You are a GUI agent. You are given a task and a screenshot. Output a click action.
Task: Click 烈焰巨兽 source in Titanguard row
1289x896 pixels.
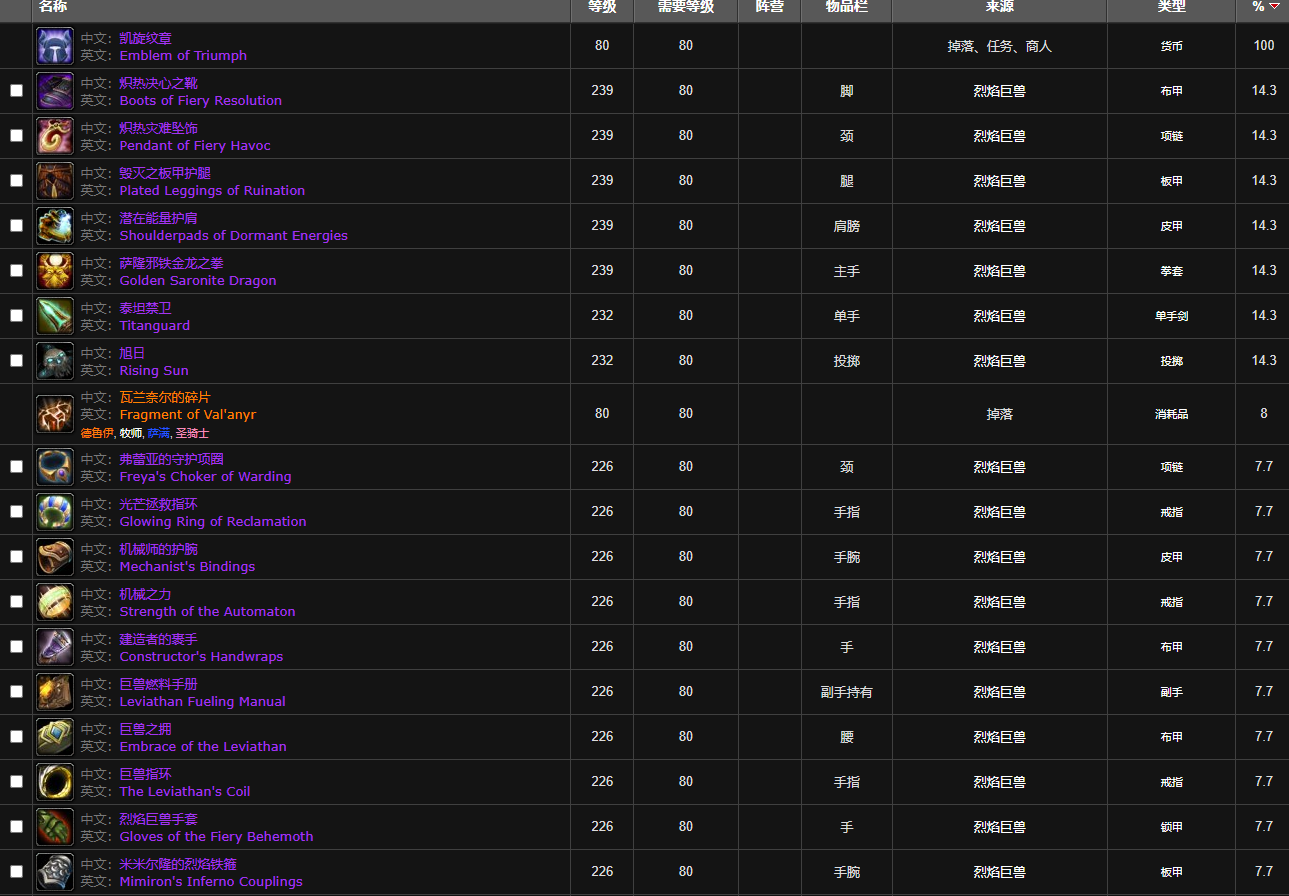click(x=999, y=316)
